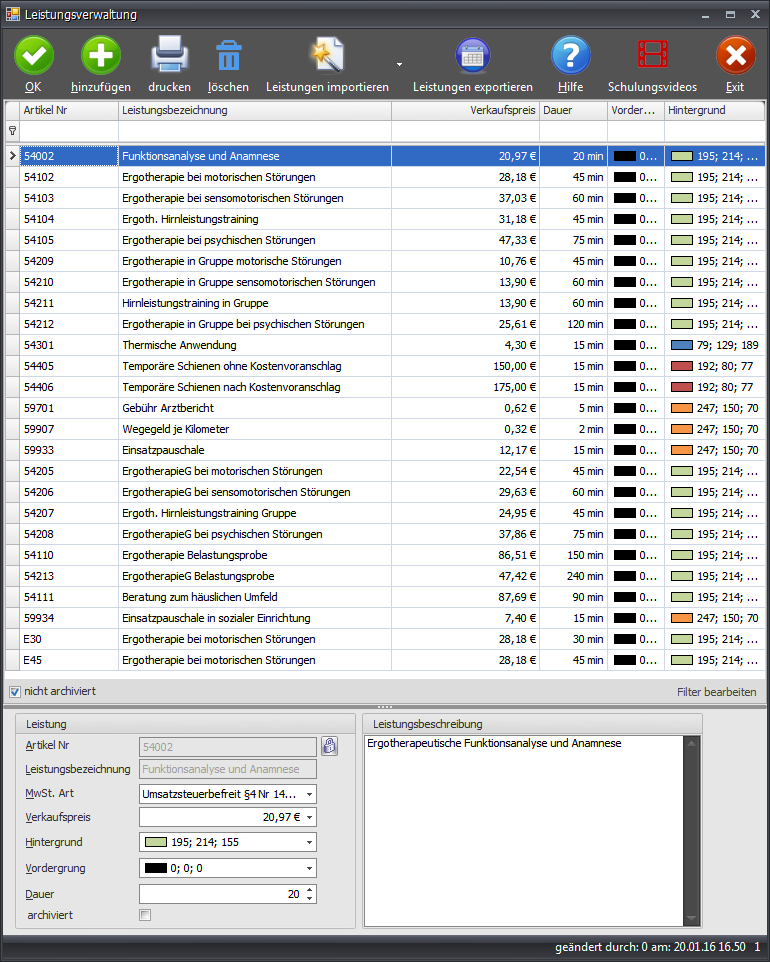This screenshot has width=770, height=962.
Task: Open the Vordergrund color dropdown
Action: (x=309, y=868)
